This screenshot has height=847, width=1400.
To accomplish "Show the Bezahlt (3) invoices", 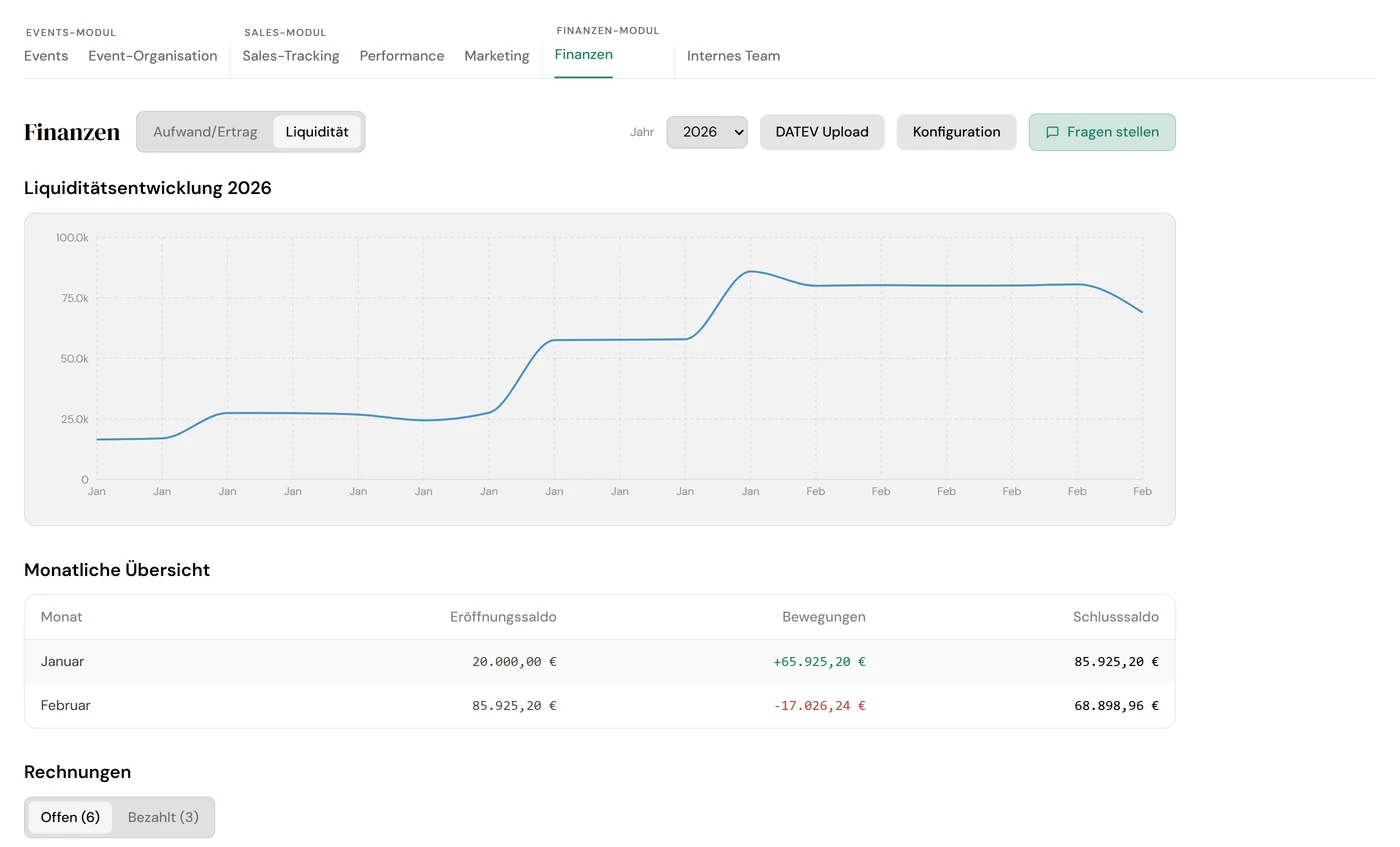I will [163, 817].
